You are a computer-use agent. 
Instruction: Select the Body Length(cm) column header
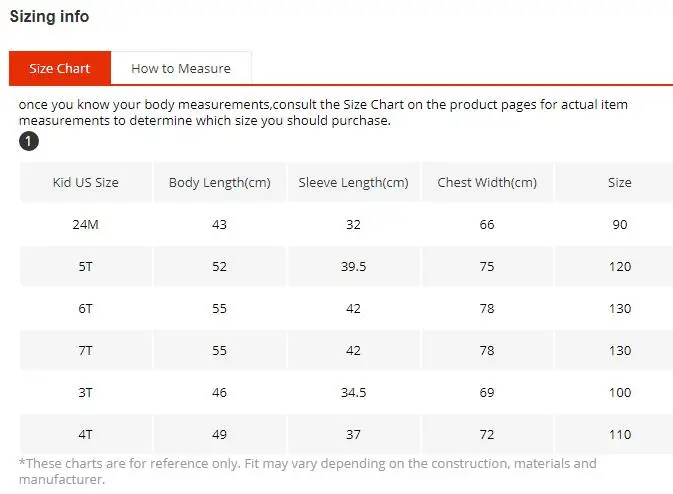tap(220, 182)
